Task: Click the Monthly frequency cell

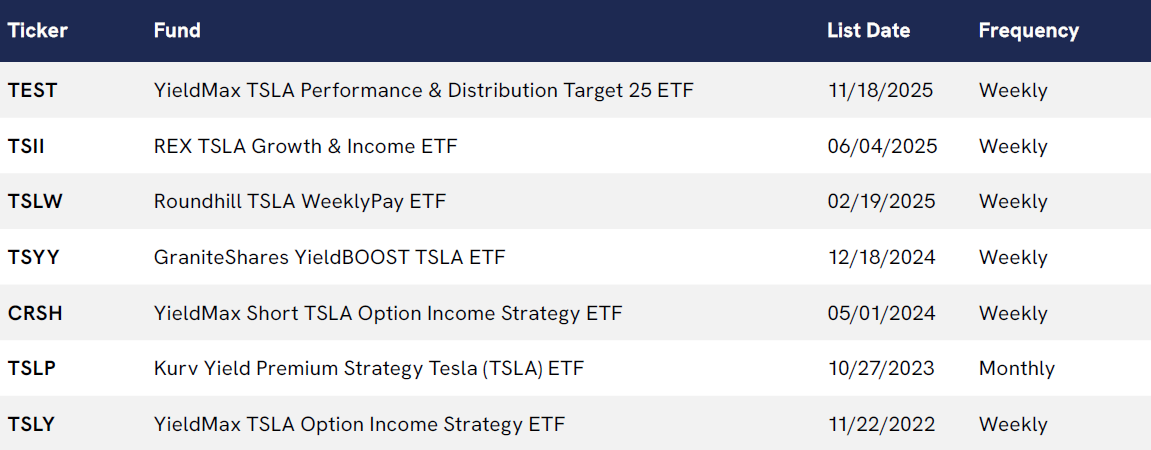Action: pos(1016,368)
